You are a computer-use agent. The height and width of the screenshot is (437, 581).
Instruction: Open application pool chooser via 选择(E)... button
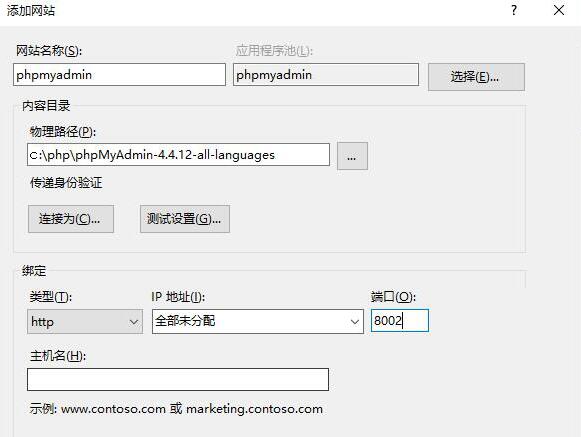pyautogui.click(x=476, y=77)
